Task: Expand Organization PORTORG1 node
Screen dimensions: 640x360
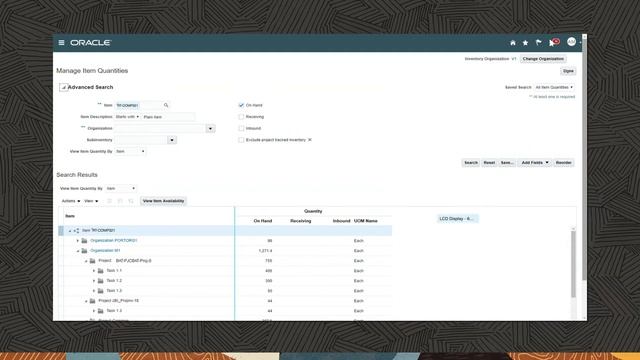Action: (x=78, y=241)
